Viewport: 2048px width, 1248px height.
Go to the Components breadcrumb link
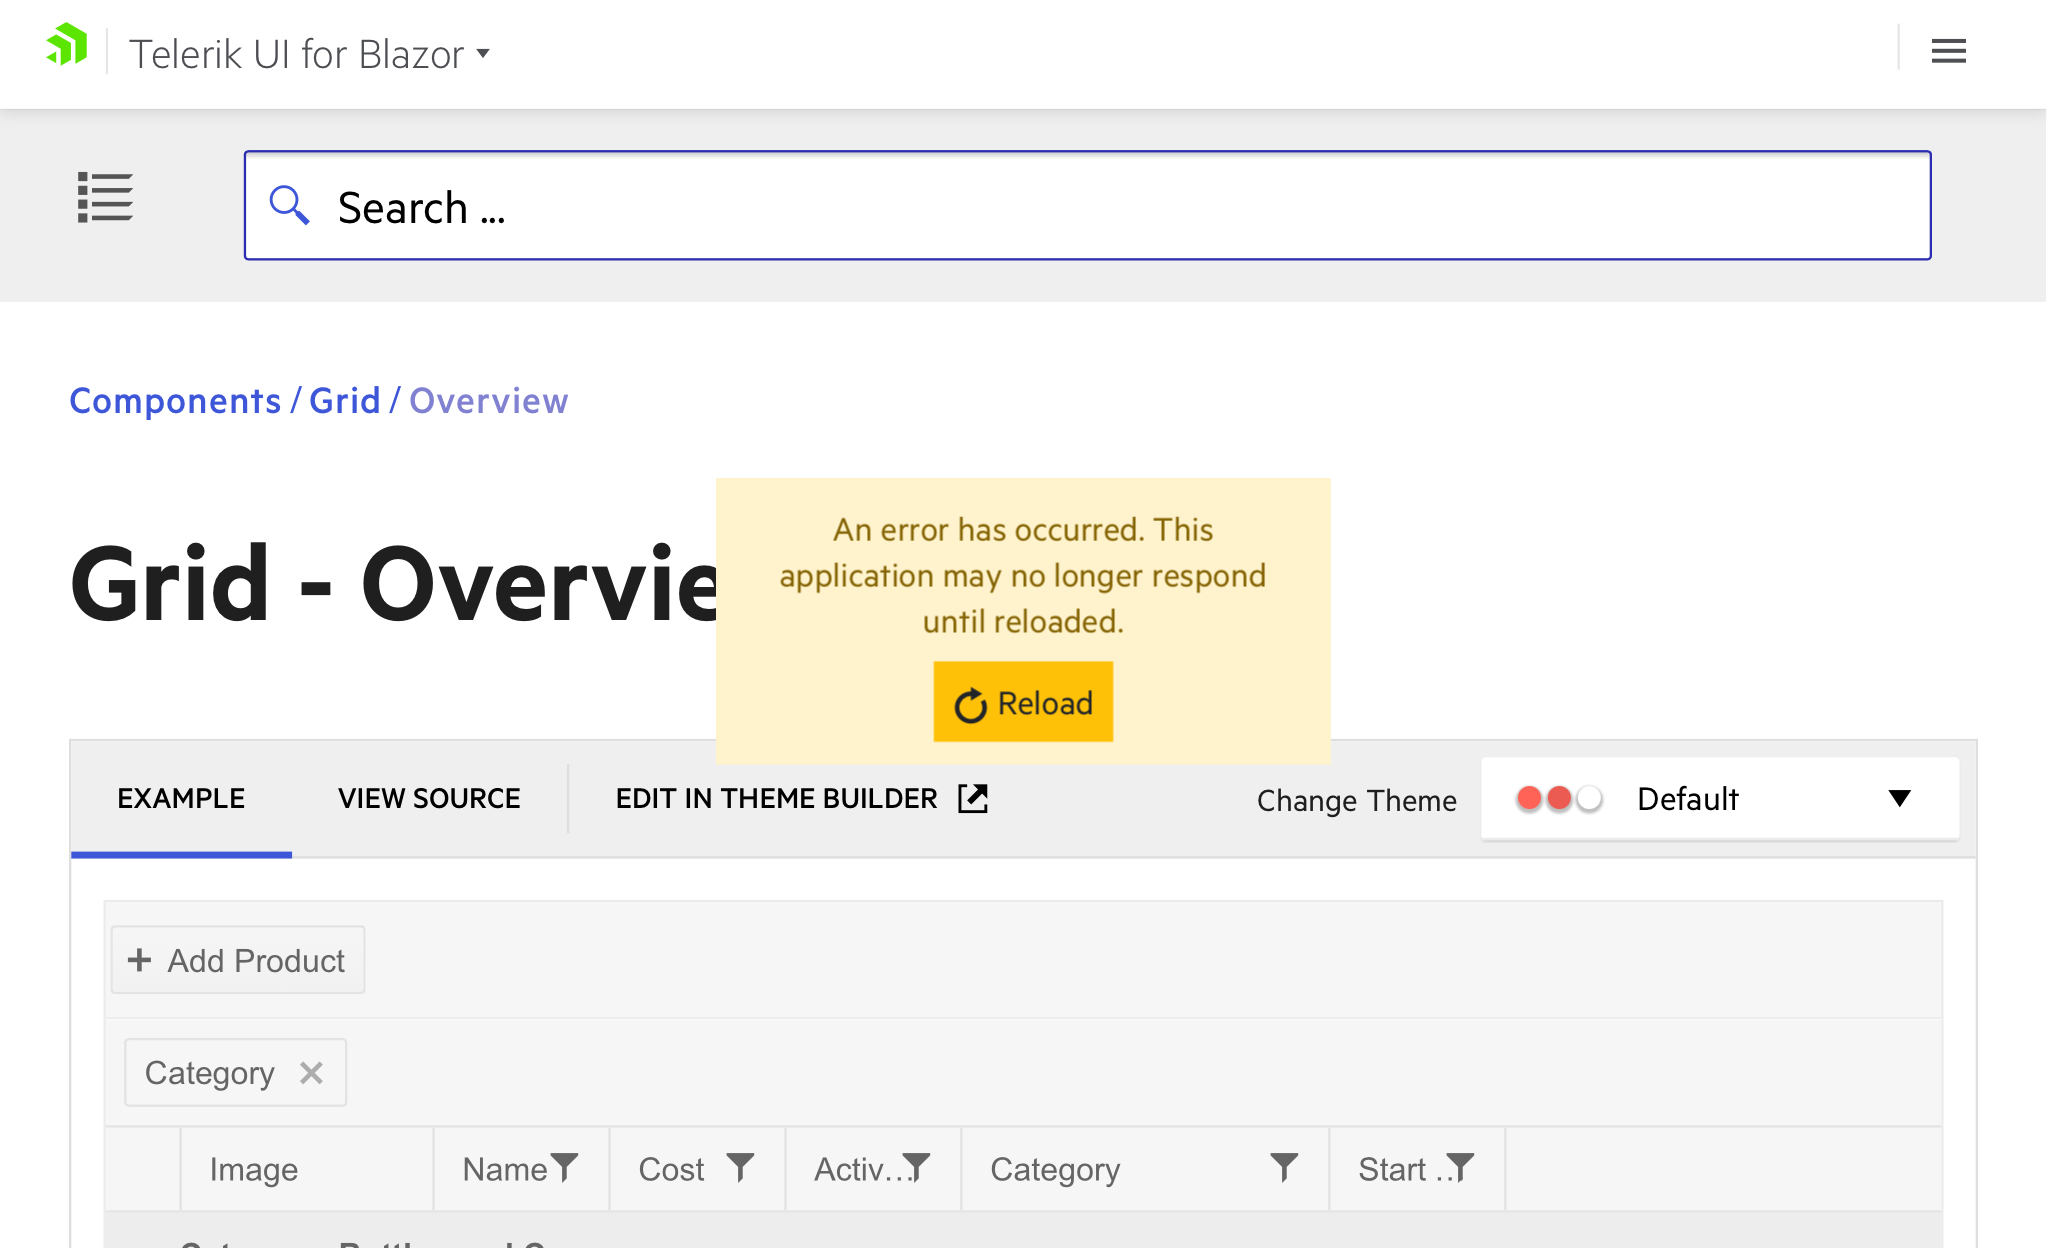pos(175,401)
